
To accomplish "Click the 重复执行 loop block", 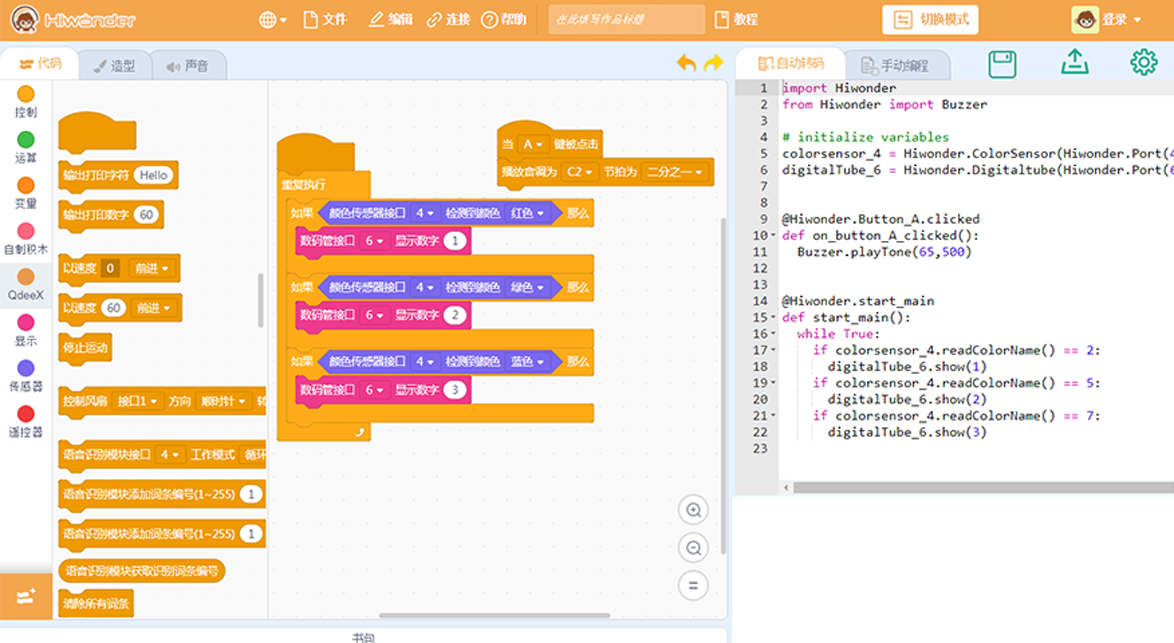I will [x=304, y=185].
